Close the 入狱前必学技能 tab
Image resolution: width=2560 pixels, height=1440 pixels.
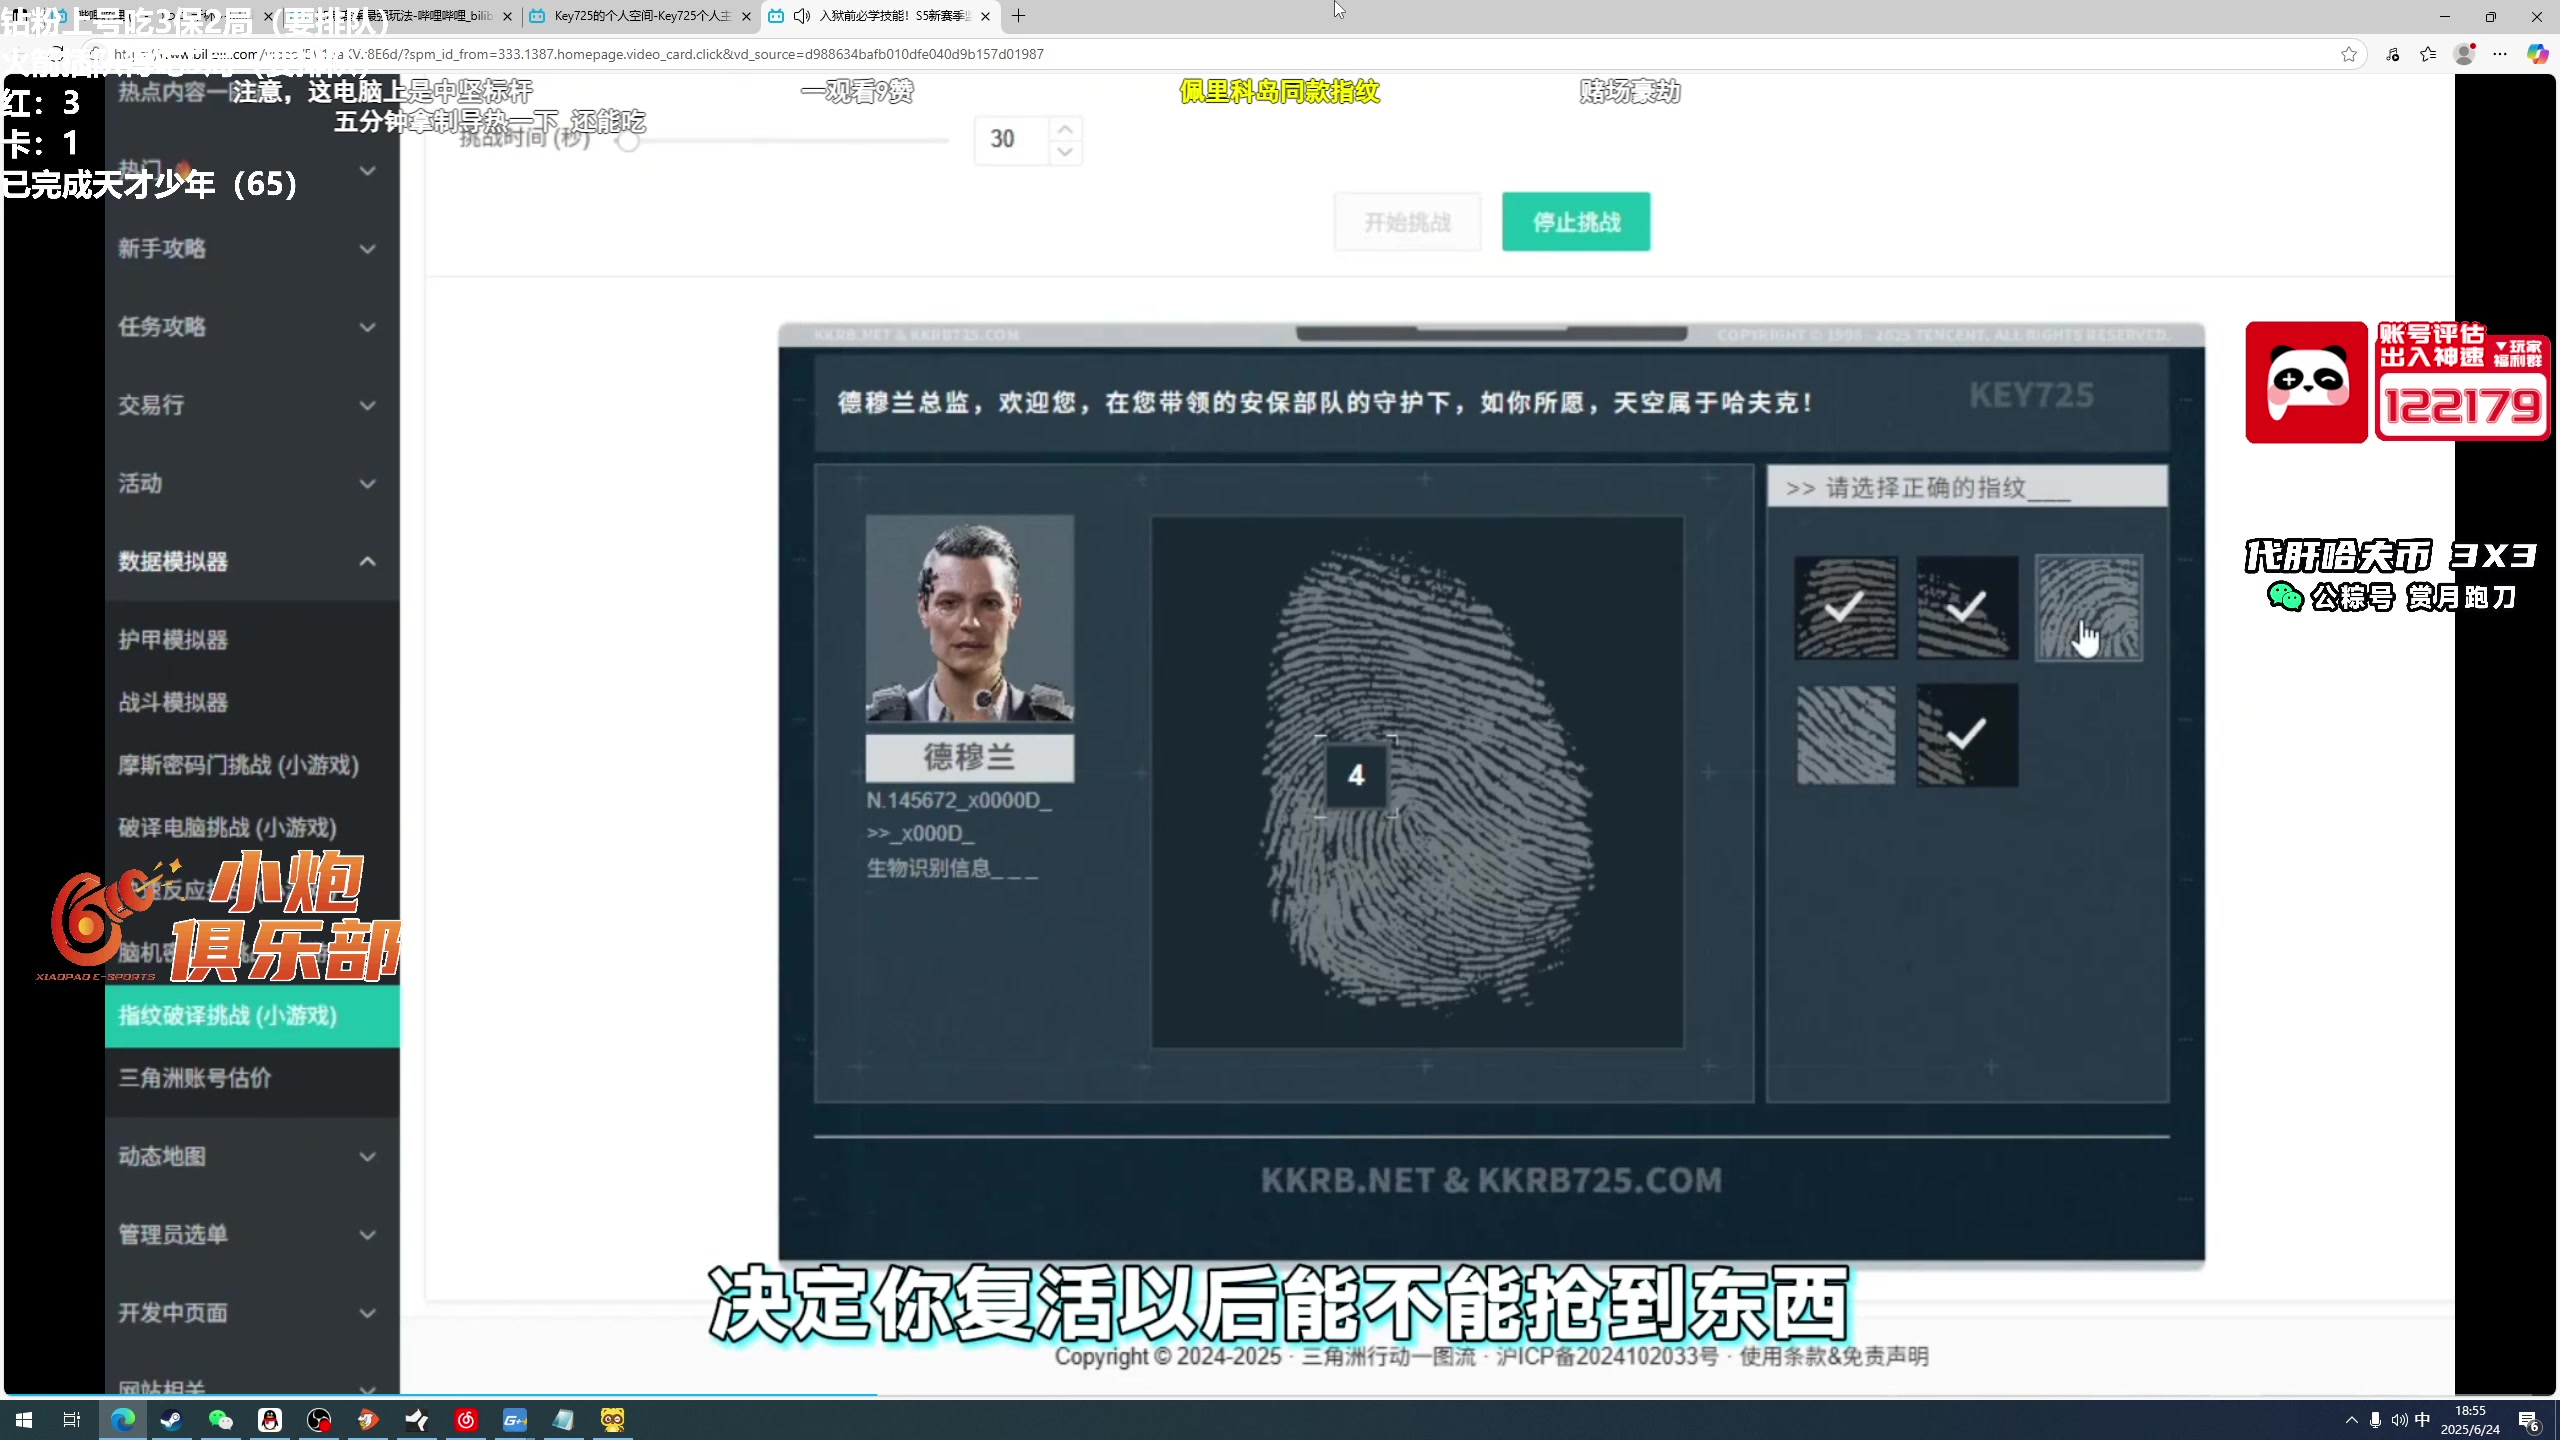tap(985, 16)
